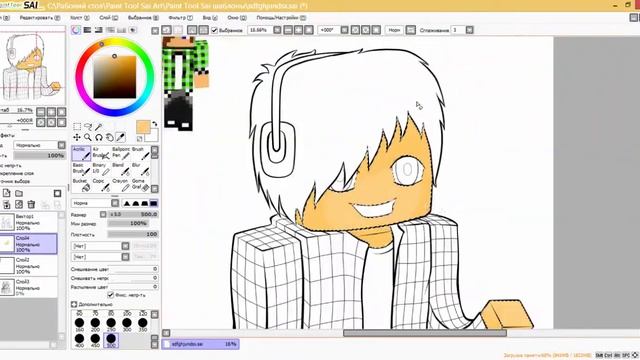Open the Окно menu
This screenshot has height=360, width=640.
[237, 18]
